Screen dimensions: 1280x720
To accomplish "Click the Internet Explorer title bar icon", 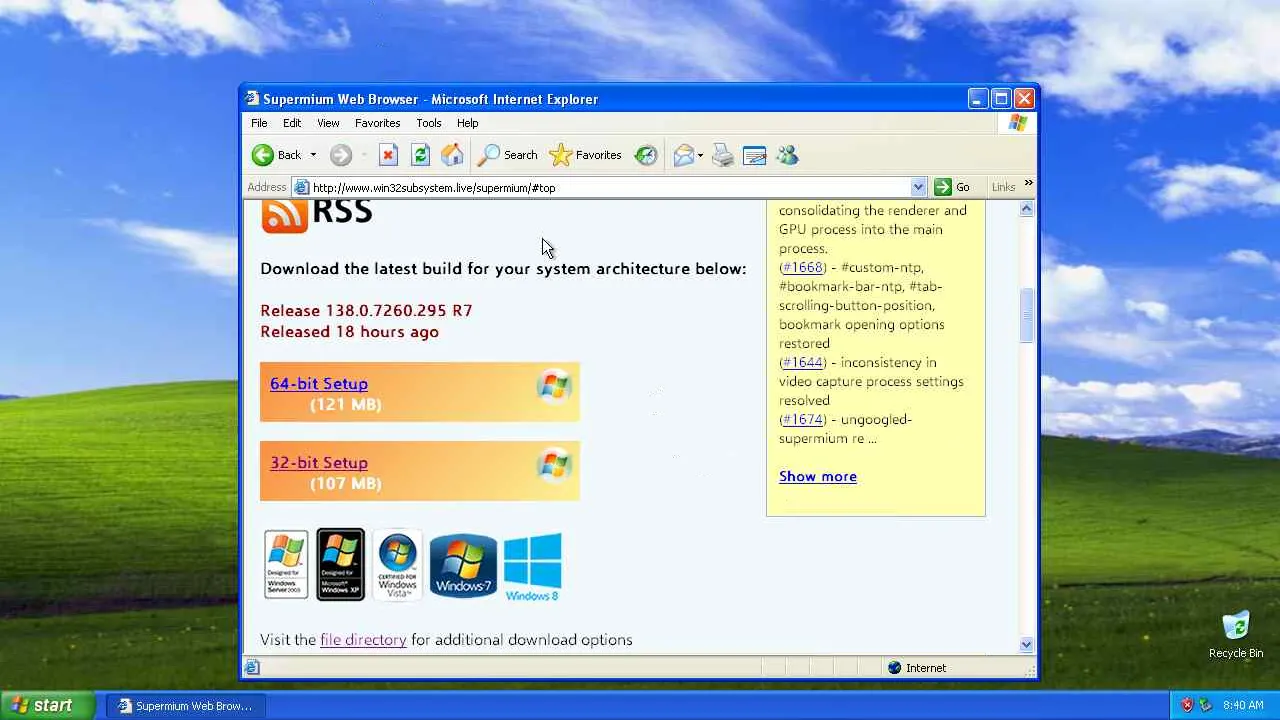I will (x=253, y=99).
